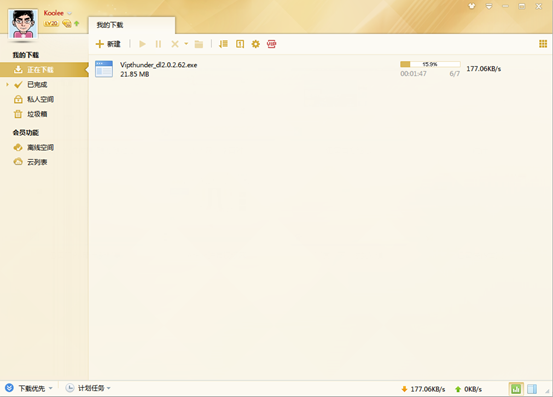Select 正在下载 in the sidebar
This screenshot has width=553, height=397.
(44, 70)
